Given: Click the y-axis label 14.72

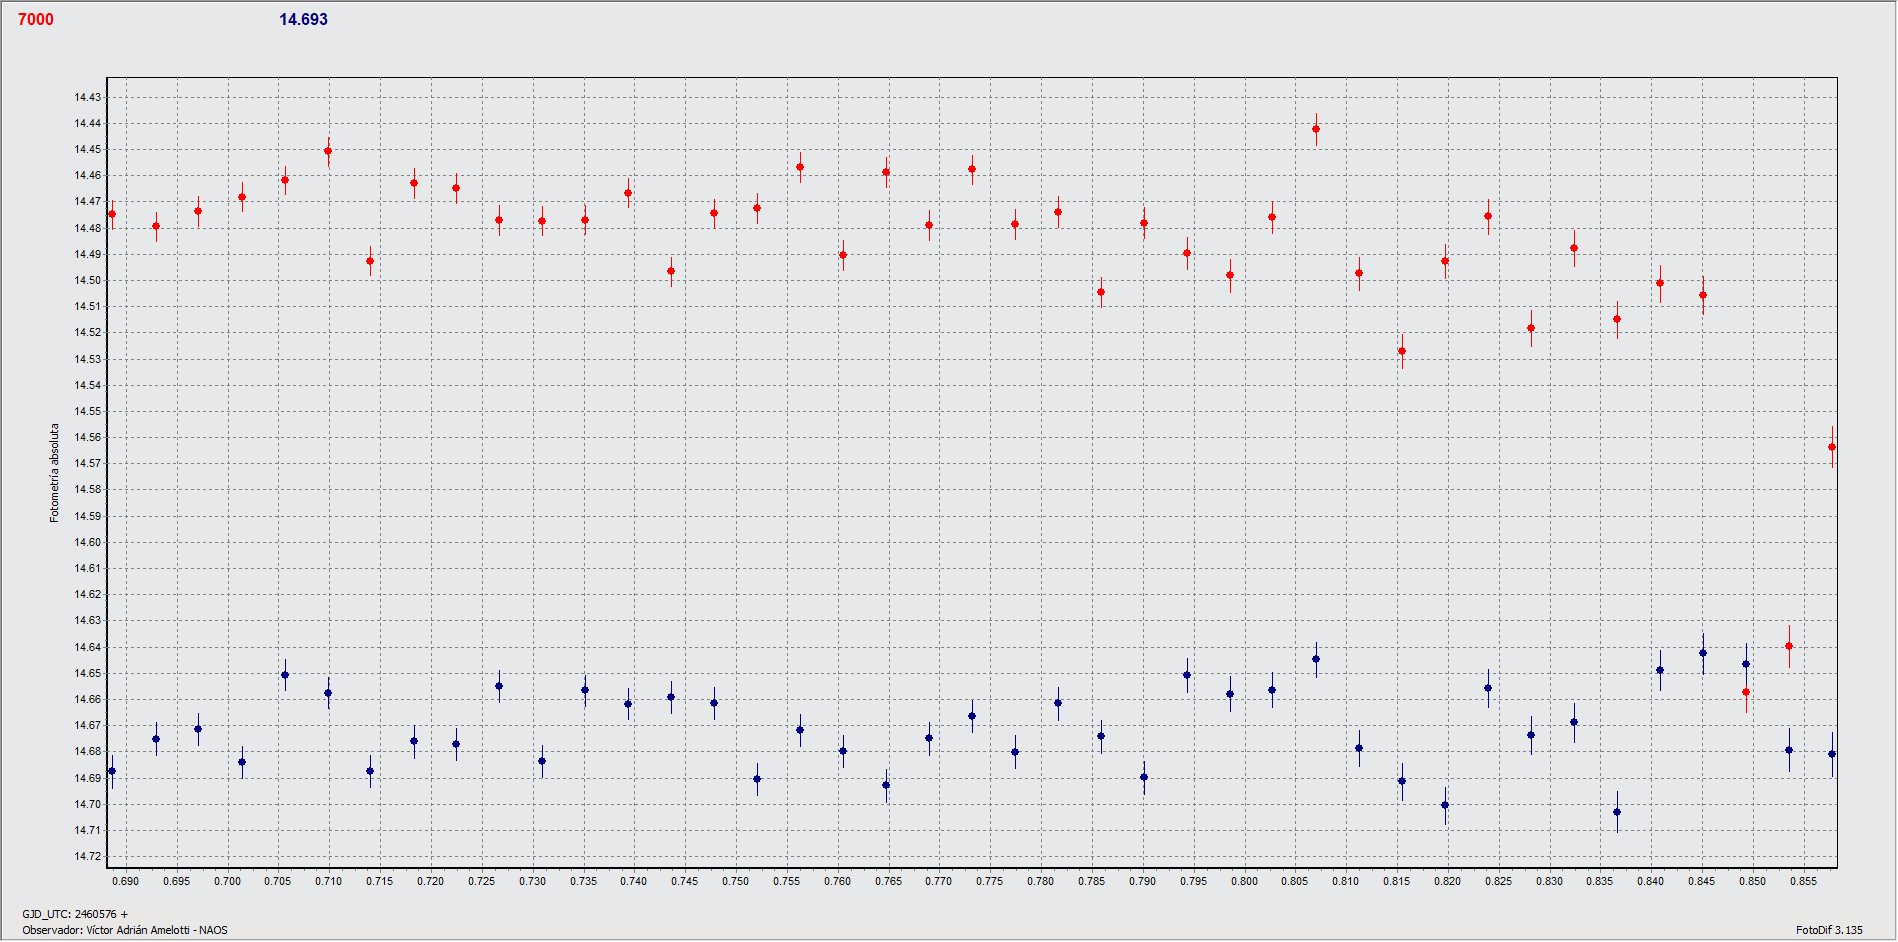Looking at the screenshot, I should click(87, 856).
